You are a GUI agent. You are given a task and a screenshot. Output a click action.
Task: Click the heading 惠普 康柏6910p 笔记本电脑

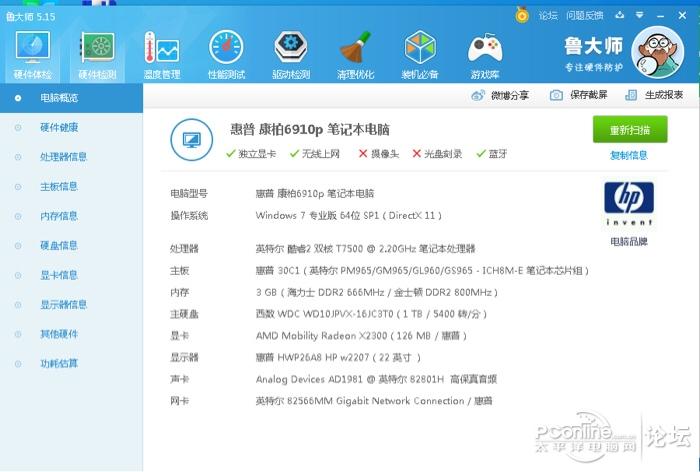[310, 129]
